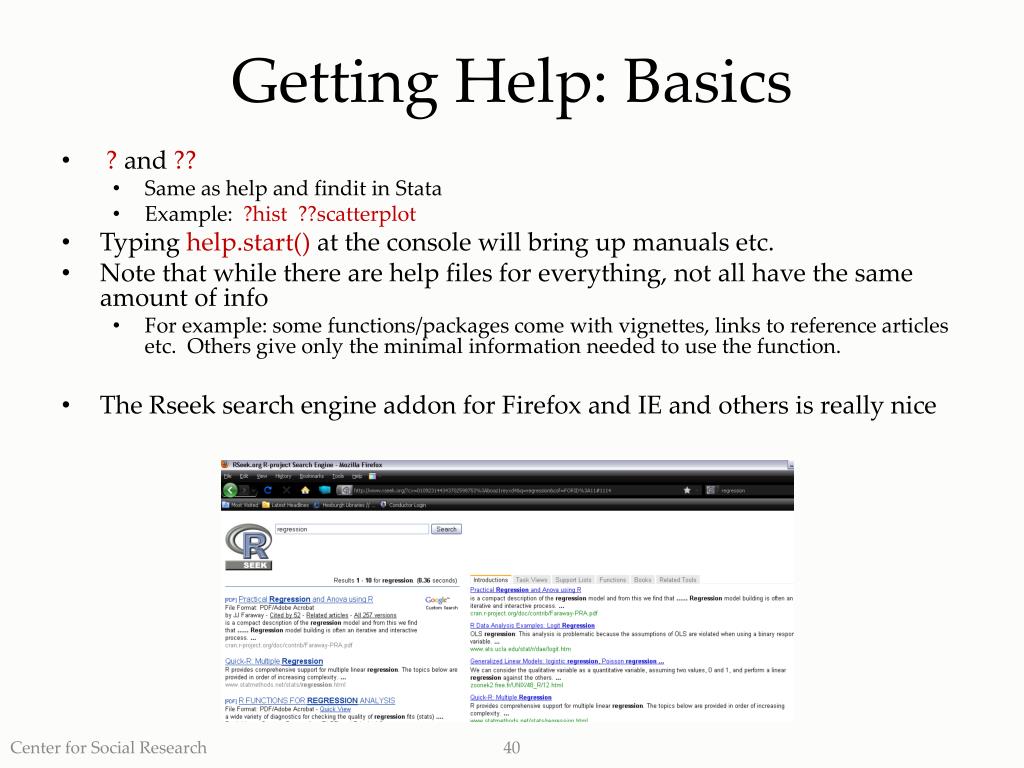Click Results 1 - 10 for regression text
1024x768 pixels.
[395, 580]
